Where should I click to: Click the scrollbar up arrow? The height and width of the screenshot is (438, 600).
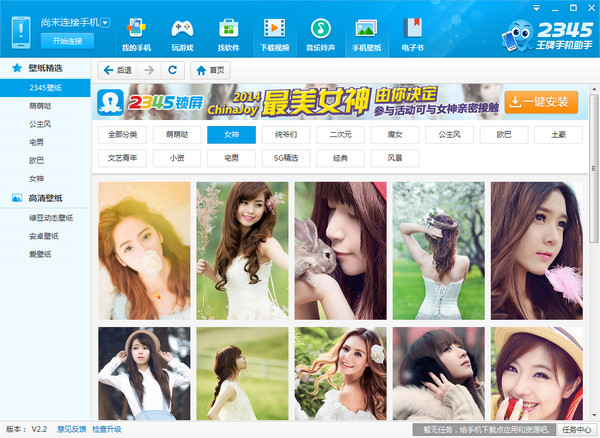coord(593,89)
